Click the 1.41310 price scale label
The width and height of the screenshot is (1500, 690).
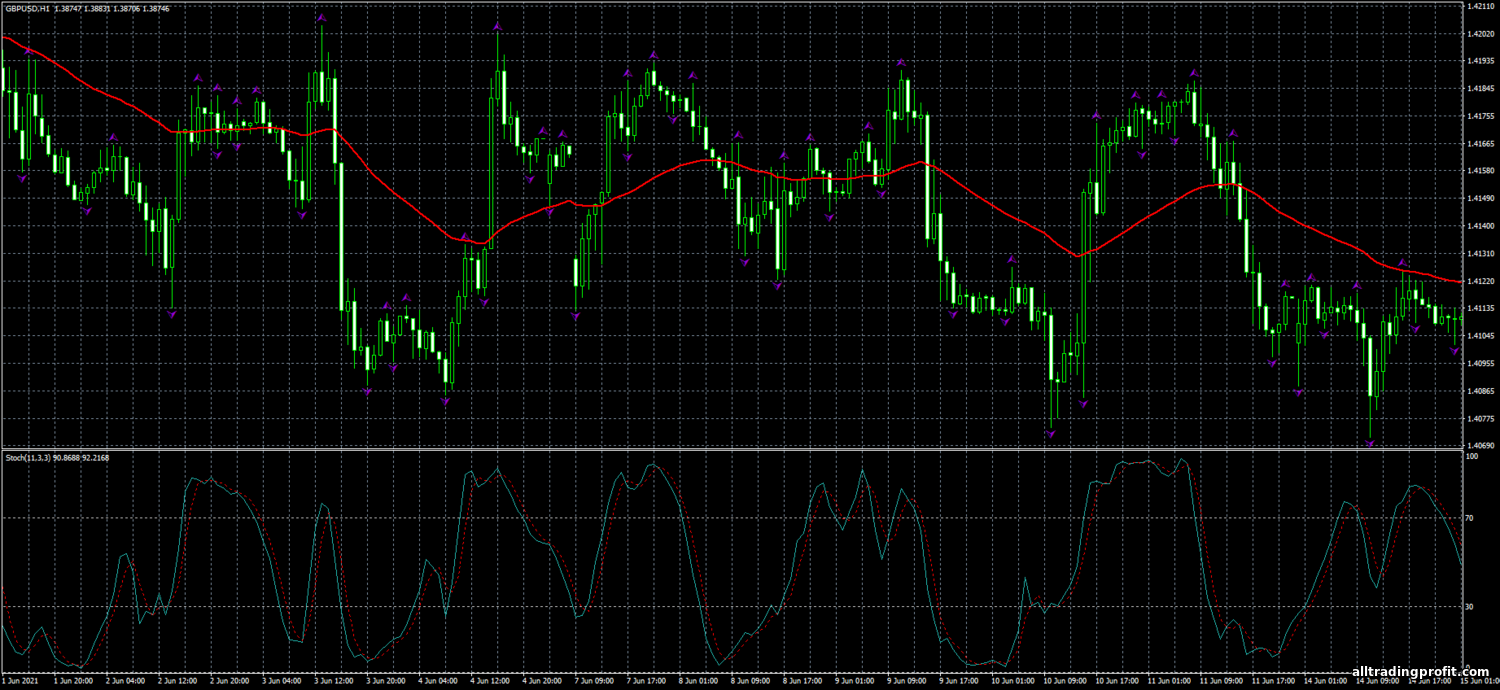(x=1481, y=254)
